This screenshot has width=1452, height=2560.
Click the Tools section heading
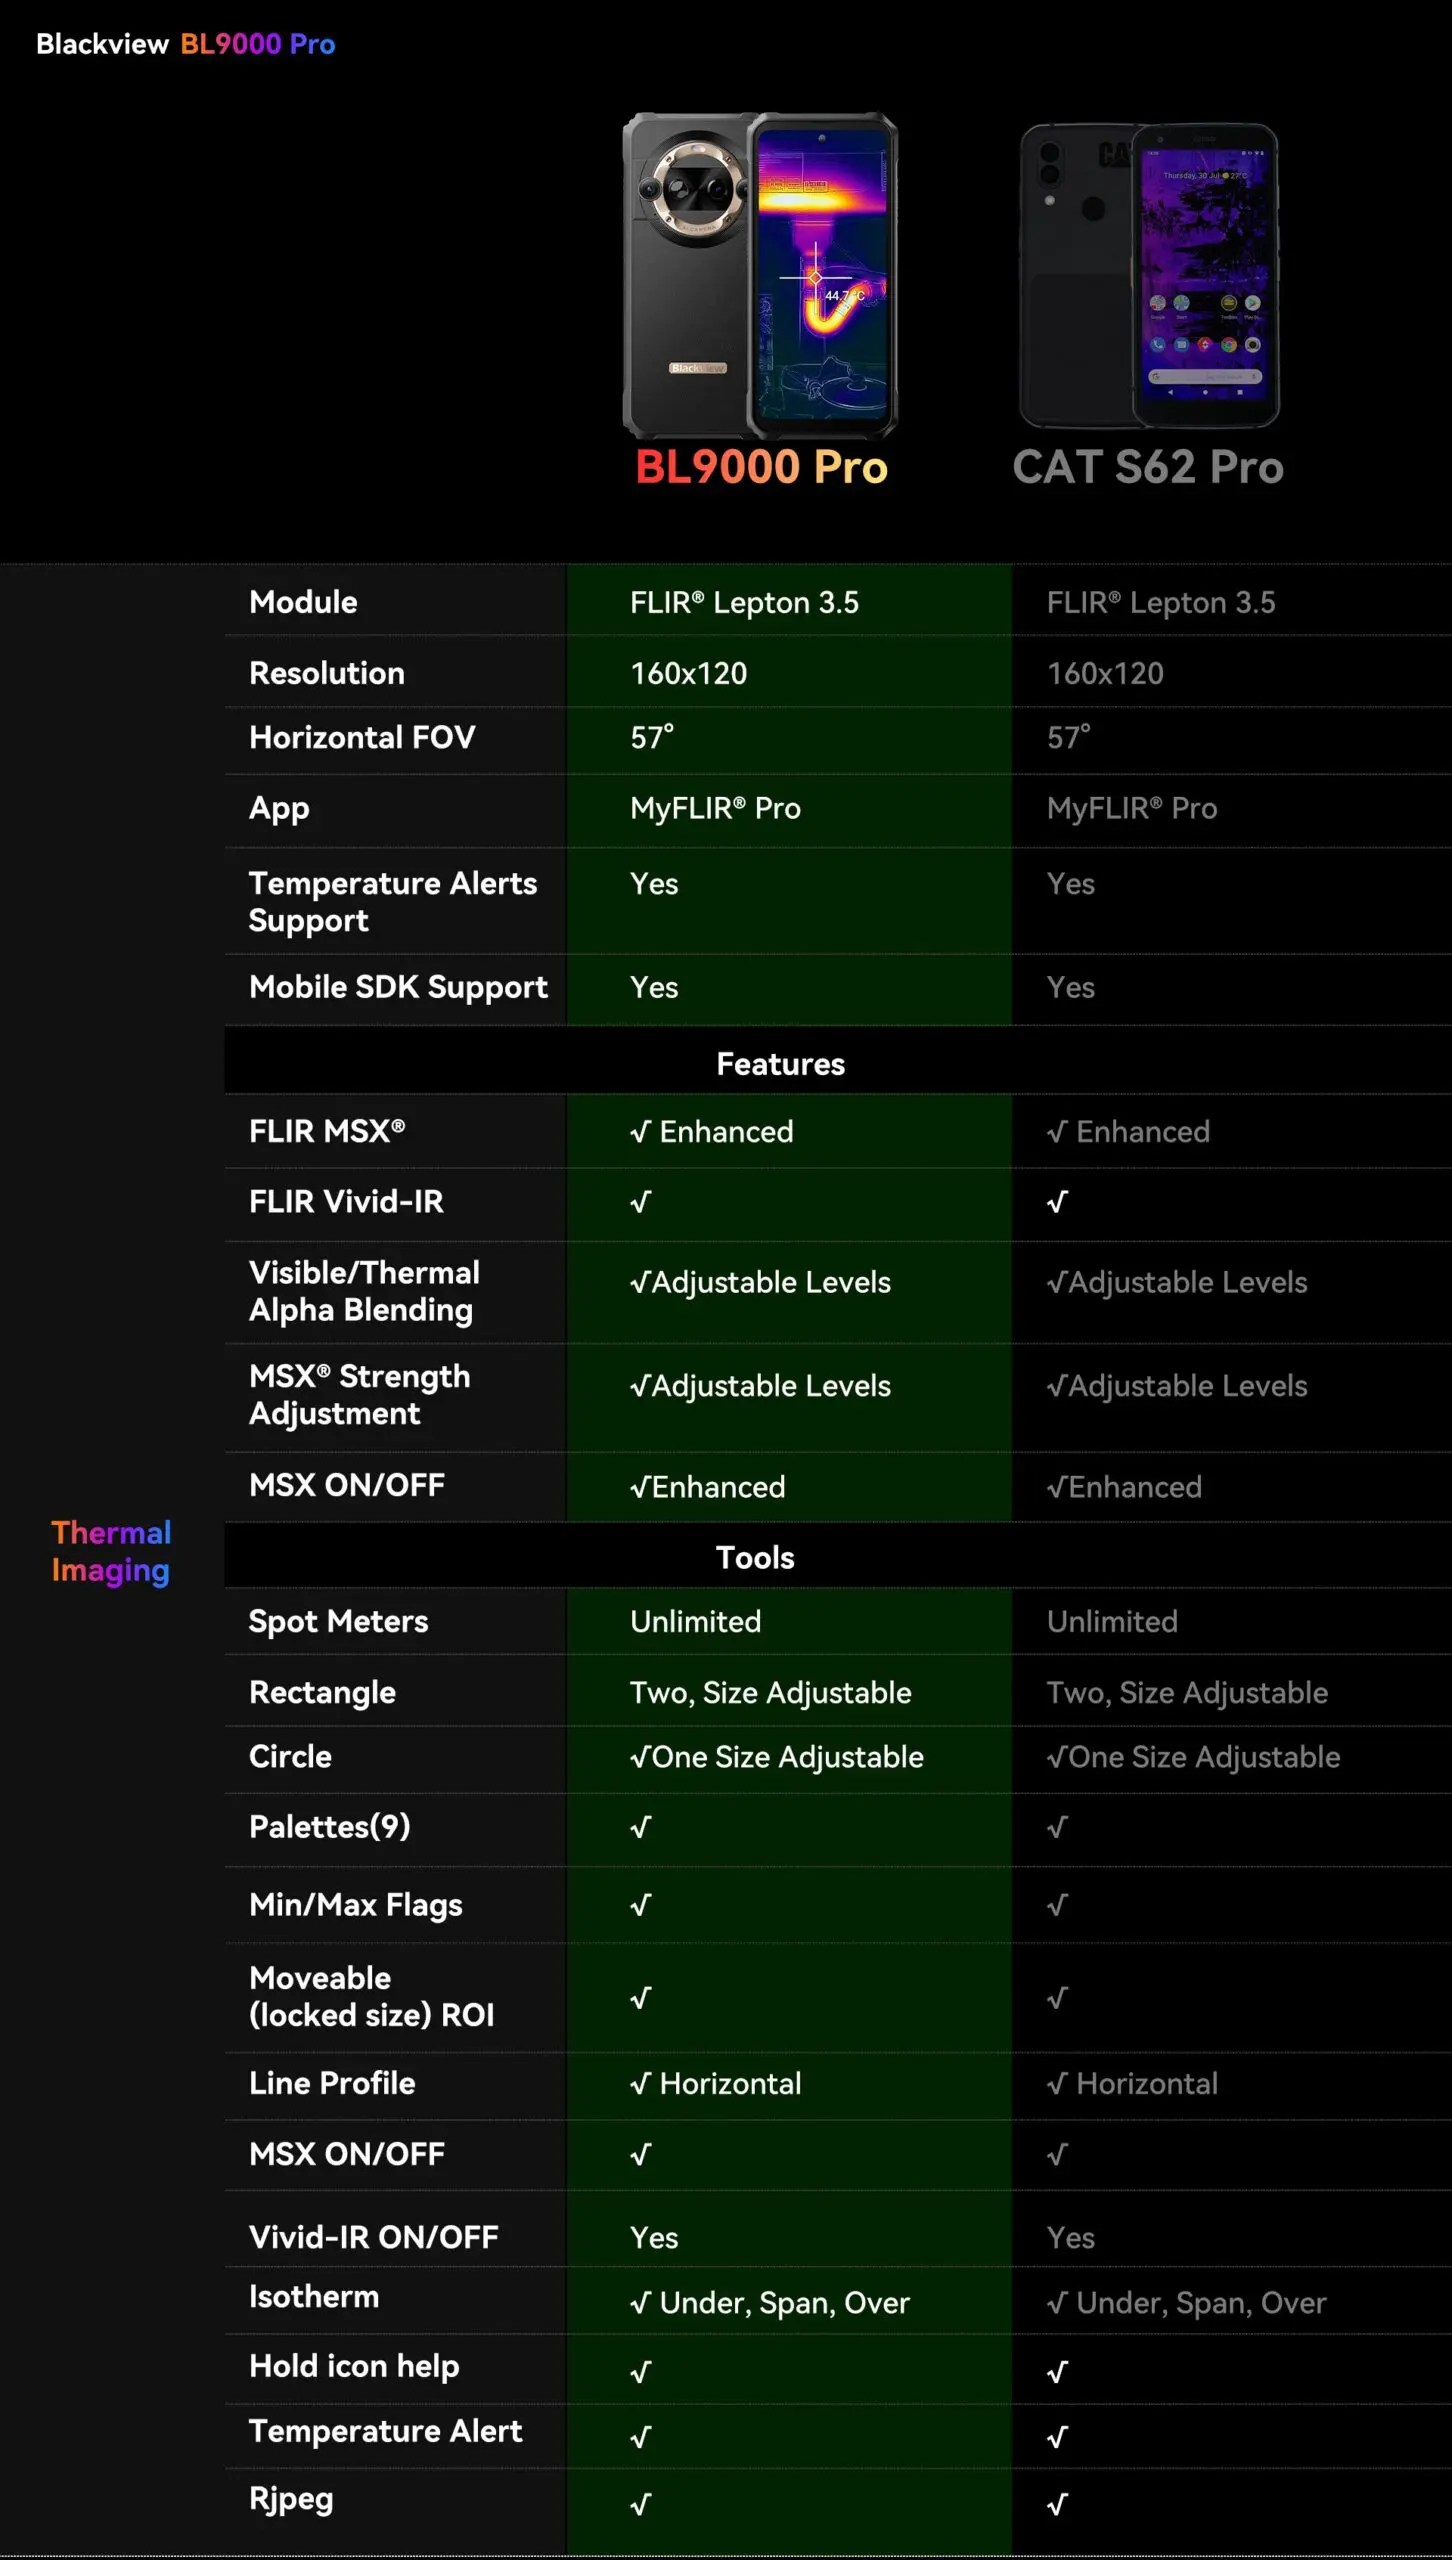(x=755, y=1557)
